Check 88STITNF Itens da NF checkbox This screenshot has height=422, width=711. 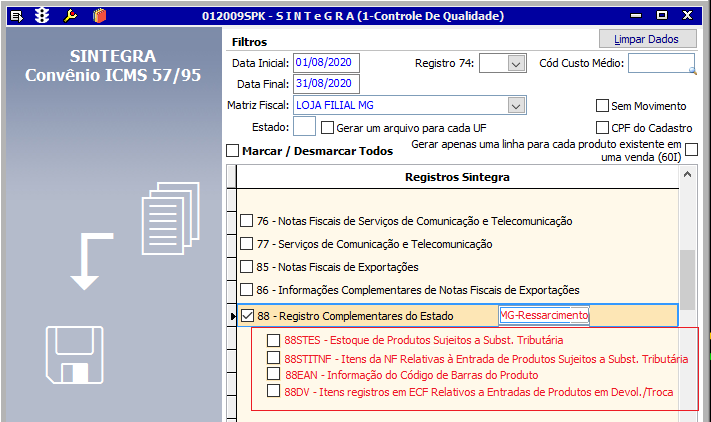click(x=273, y=358)
